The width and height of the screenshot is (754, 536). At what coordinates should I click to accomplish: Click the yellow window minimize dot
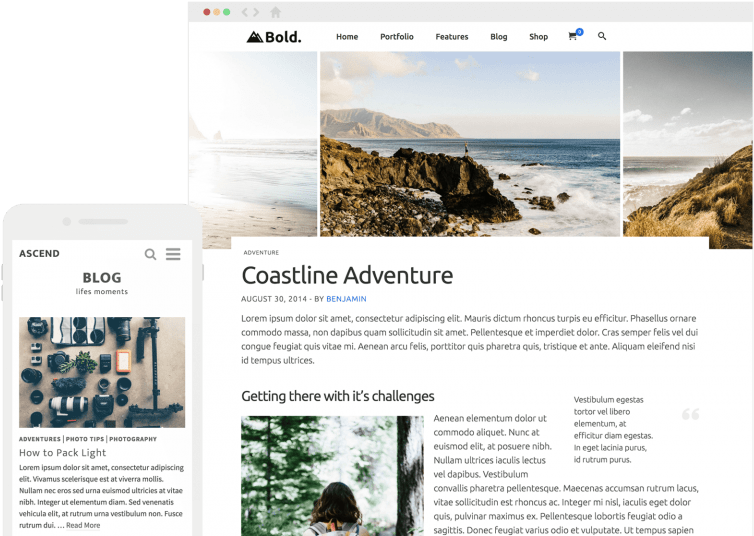[x=217, y=12]
